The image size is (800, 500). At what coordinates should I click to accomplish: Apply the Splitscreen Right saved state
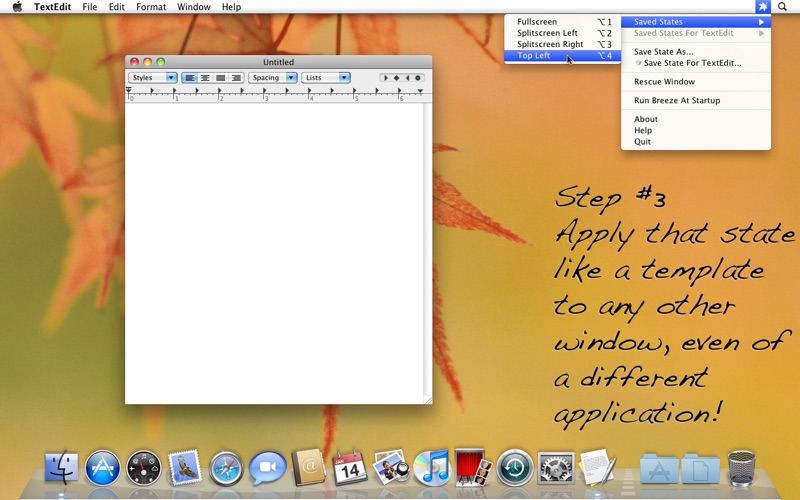click(563, 44)
